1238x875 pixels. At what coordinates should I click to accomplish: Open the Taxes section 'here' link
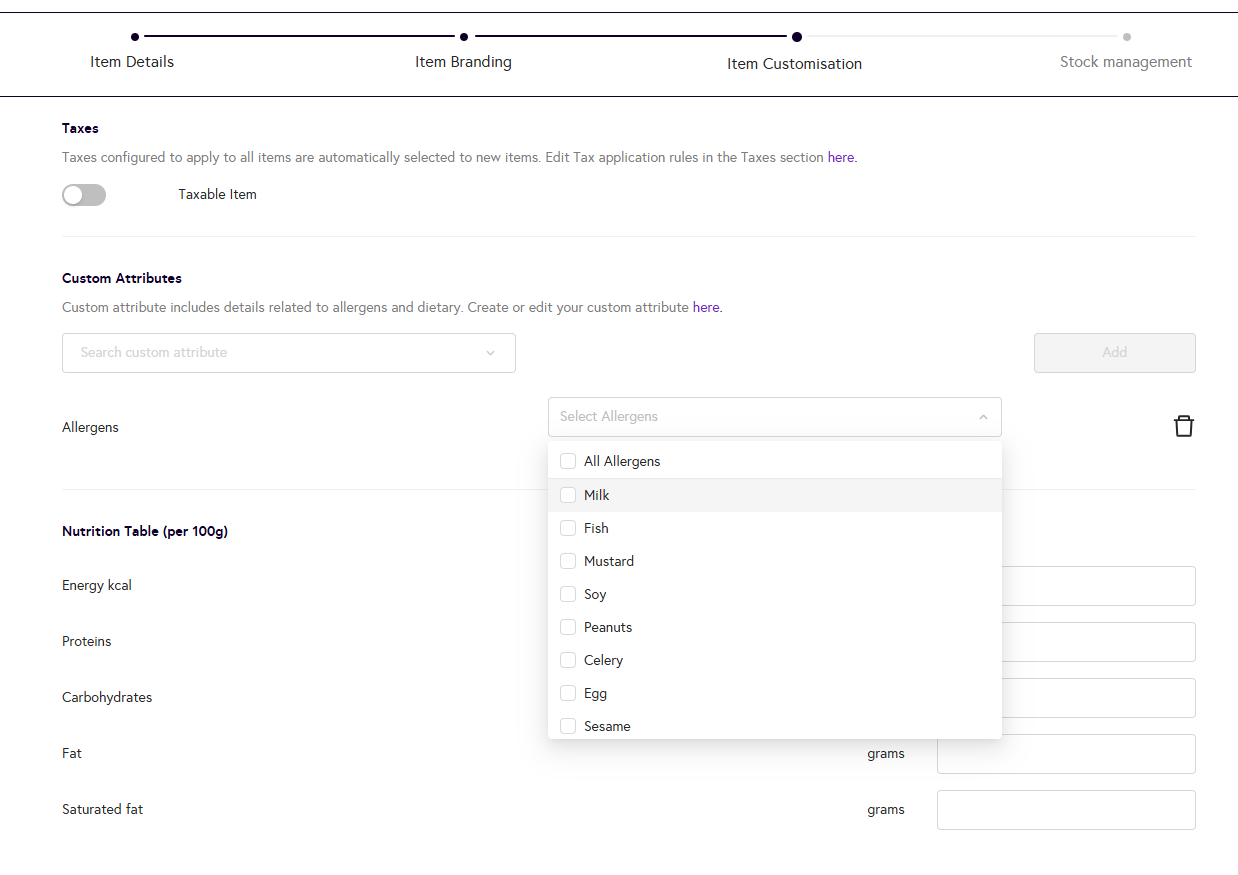(x=840, y=158)
